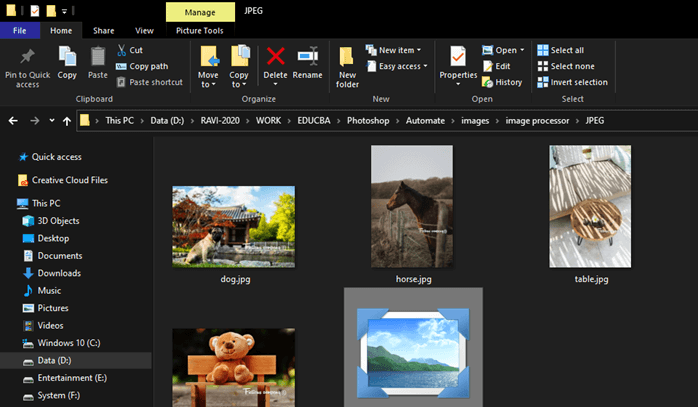
Task: Click the Pin to Quick access icon
Action: [x=27, y=57]
